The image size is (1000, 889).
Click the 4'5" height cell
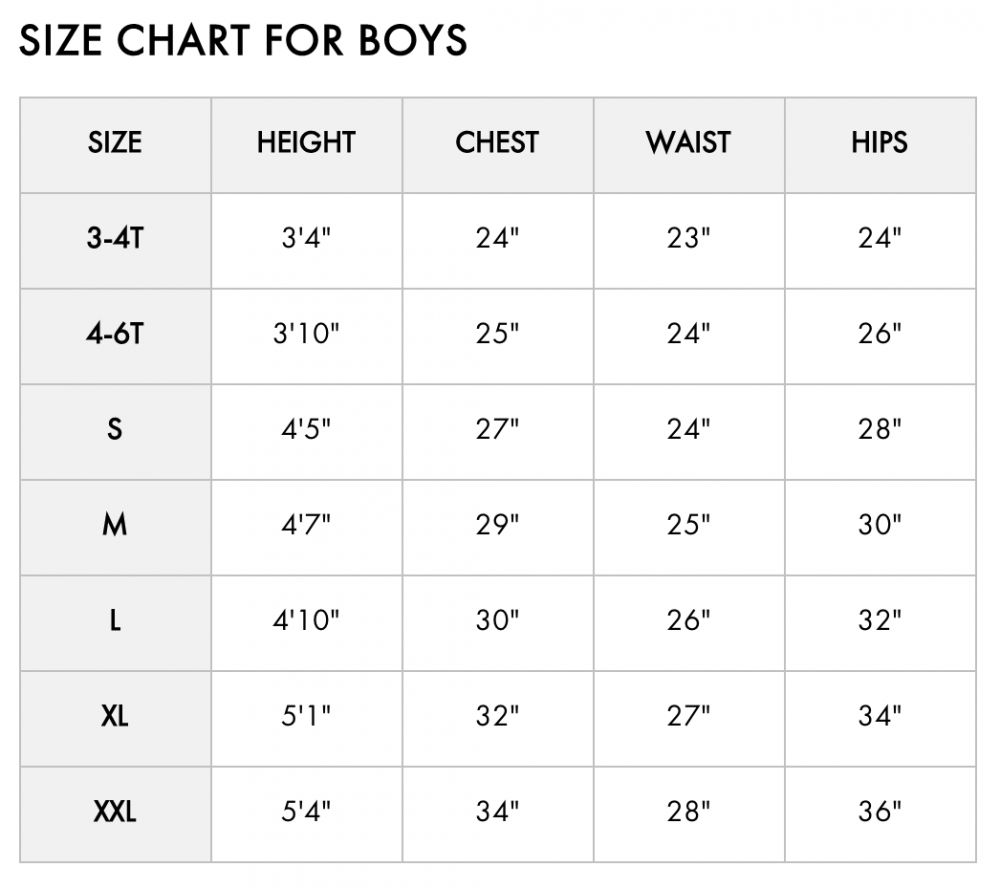tap(307, 432)
